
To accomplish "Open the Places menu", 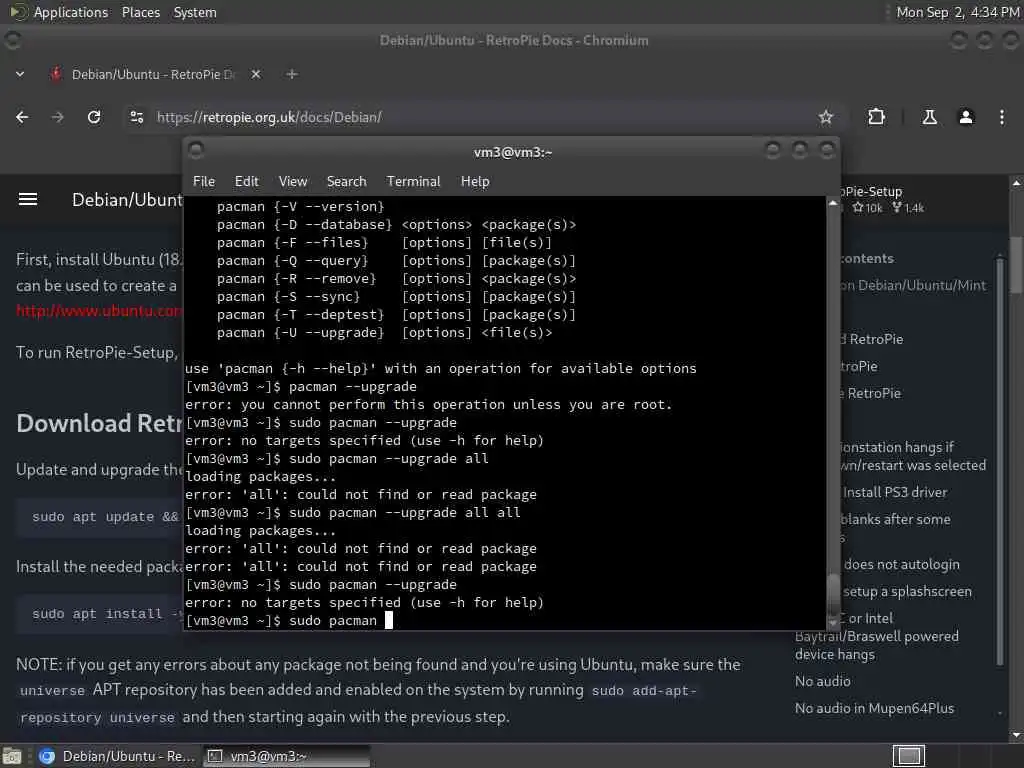I will click(140, 12).
